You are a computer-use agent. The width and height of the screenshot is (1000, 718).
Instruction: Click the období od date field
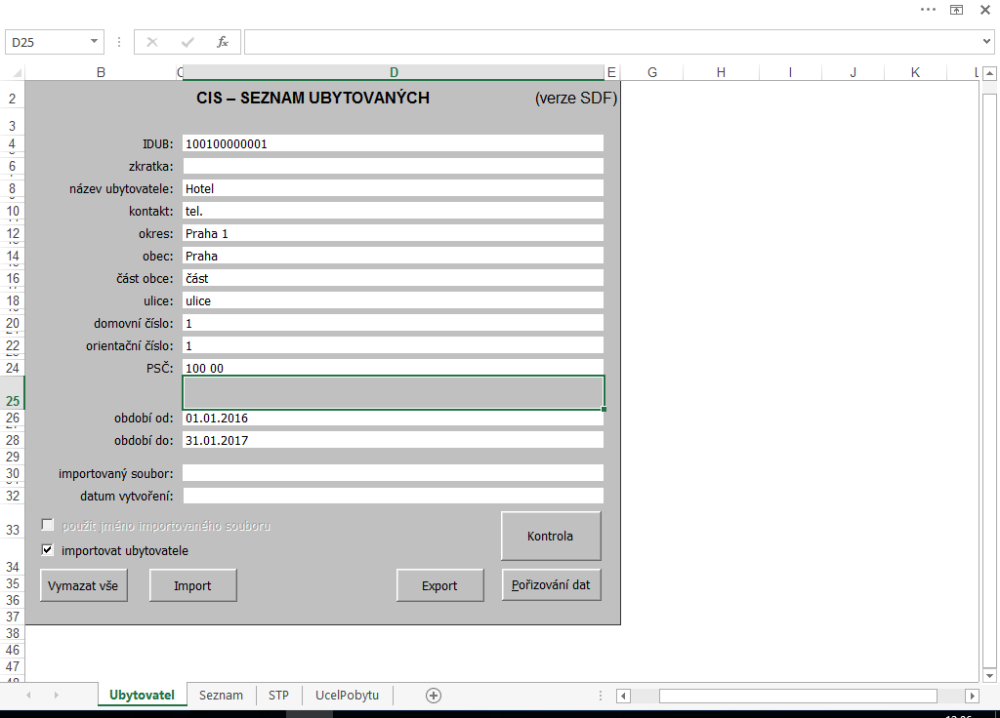click(x=393, y=418)
